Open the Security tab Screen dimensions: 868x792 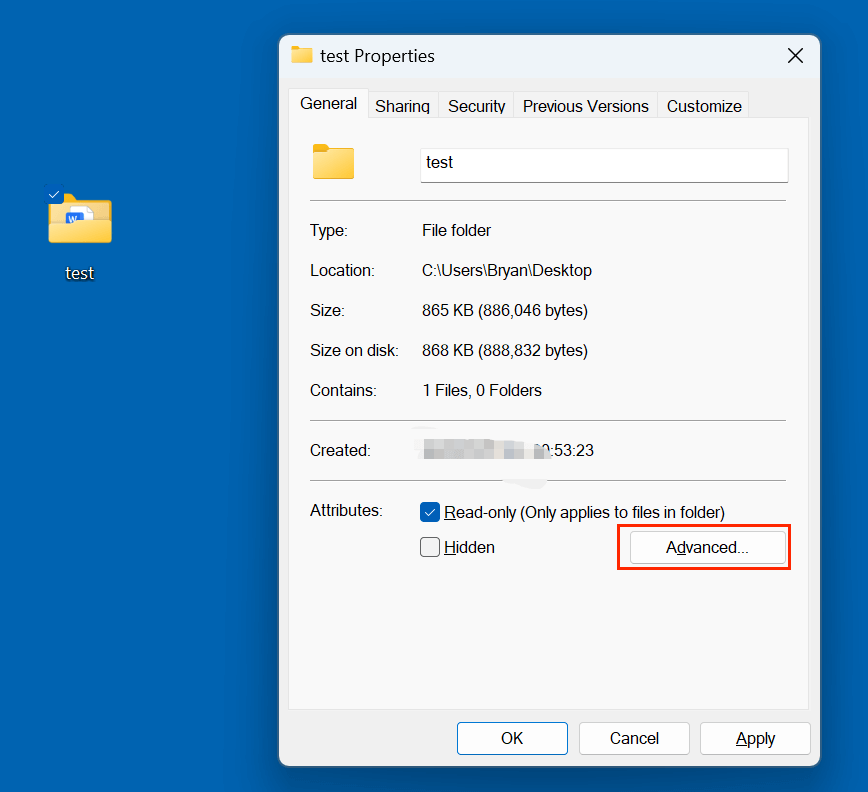point(476,105)
